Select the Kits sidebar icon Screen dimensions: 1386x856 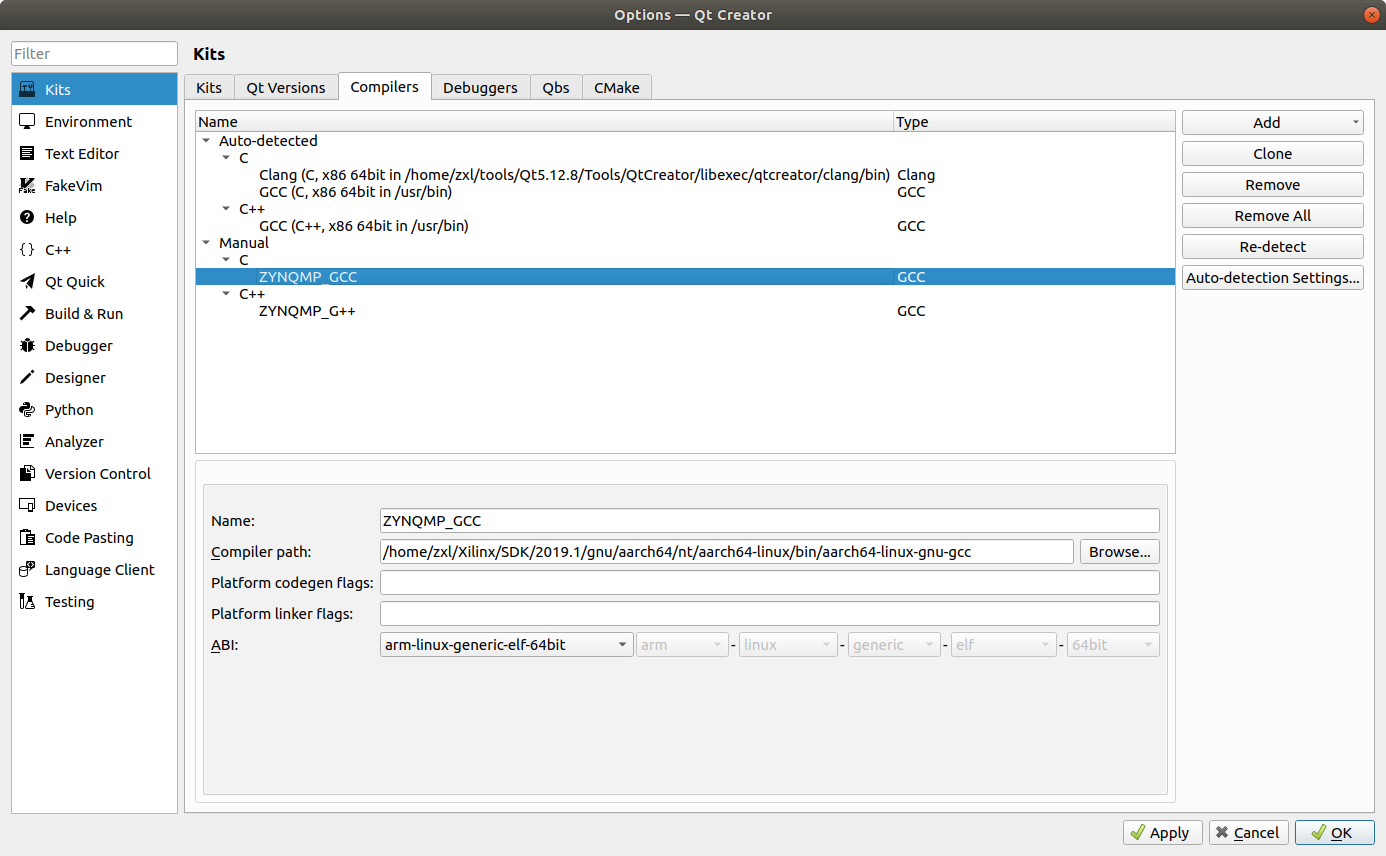(27, 89)
